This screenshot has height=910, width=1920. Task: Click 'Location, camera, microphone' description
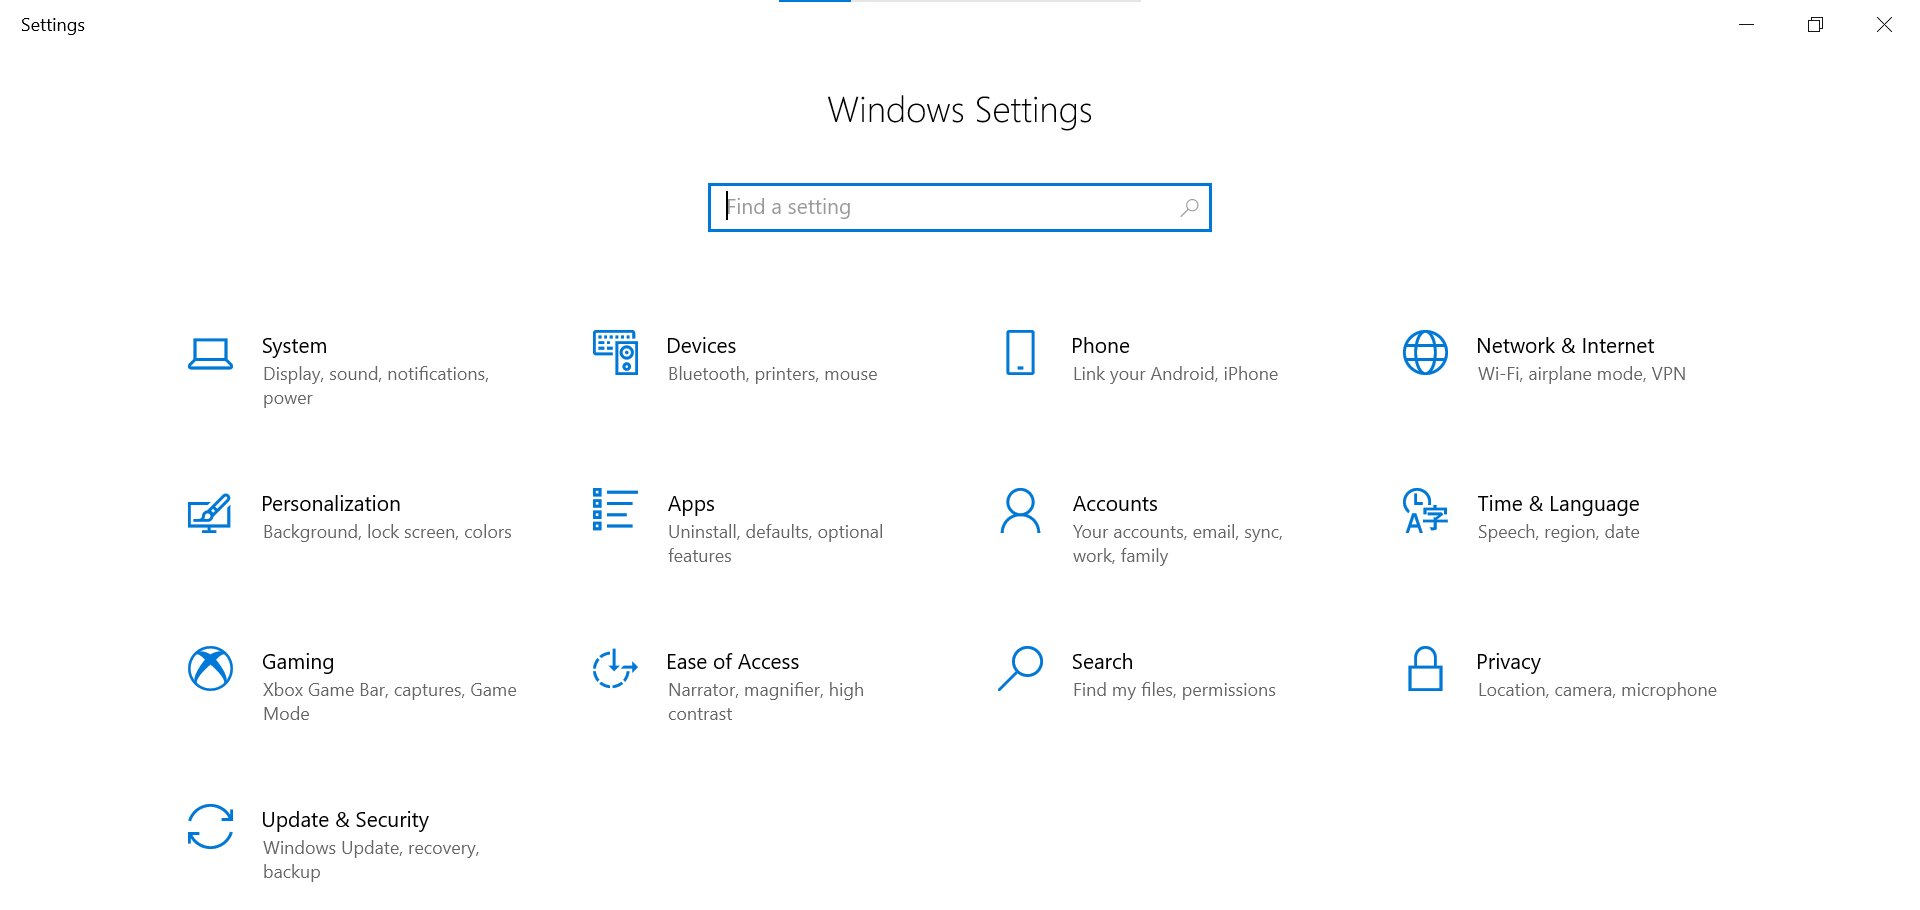(1597, 690)
